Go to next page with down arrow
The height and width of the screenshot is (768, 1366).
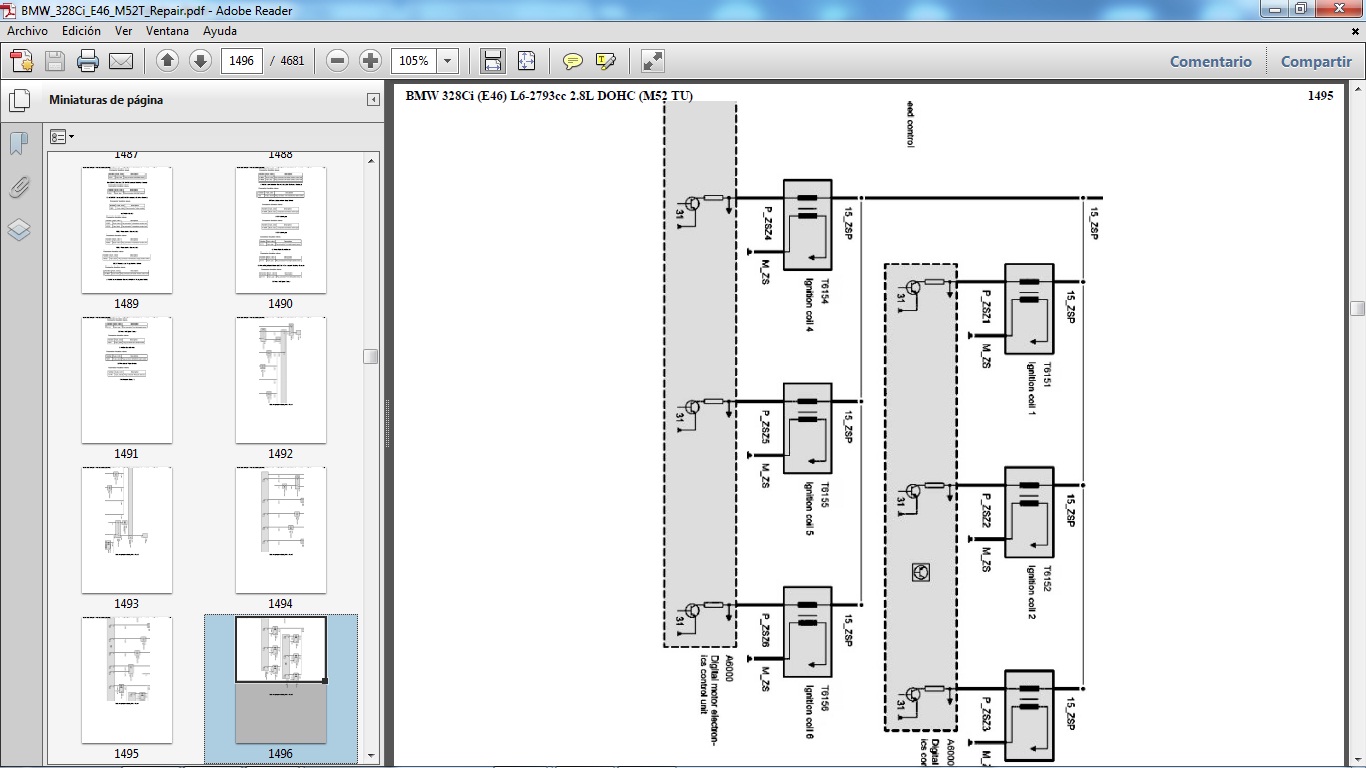point(200,61)
